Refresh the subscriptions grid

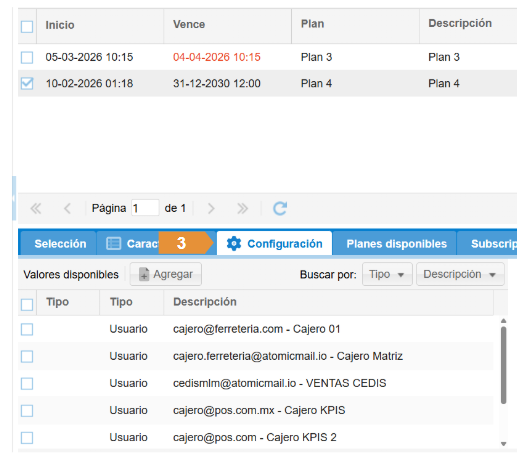[x=280, y=209]
